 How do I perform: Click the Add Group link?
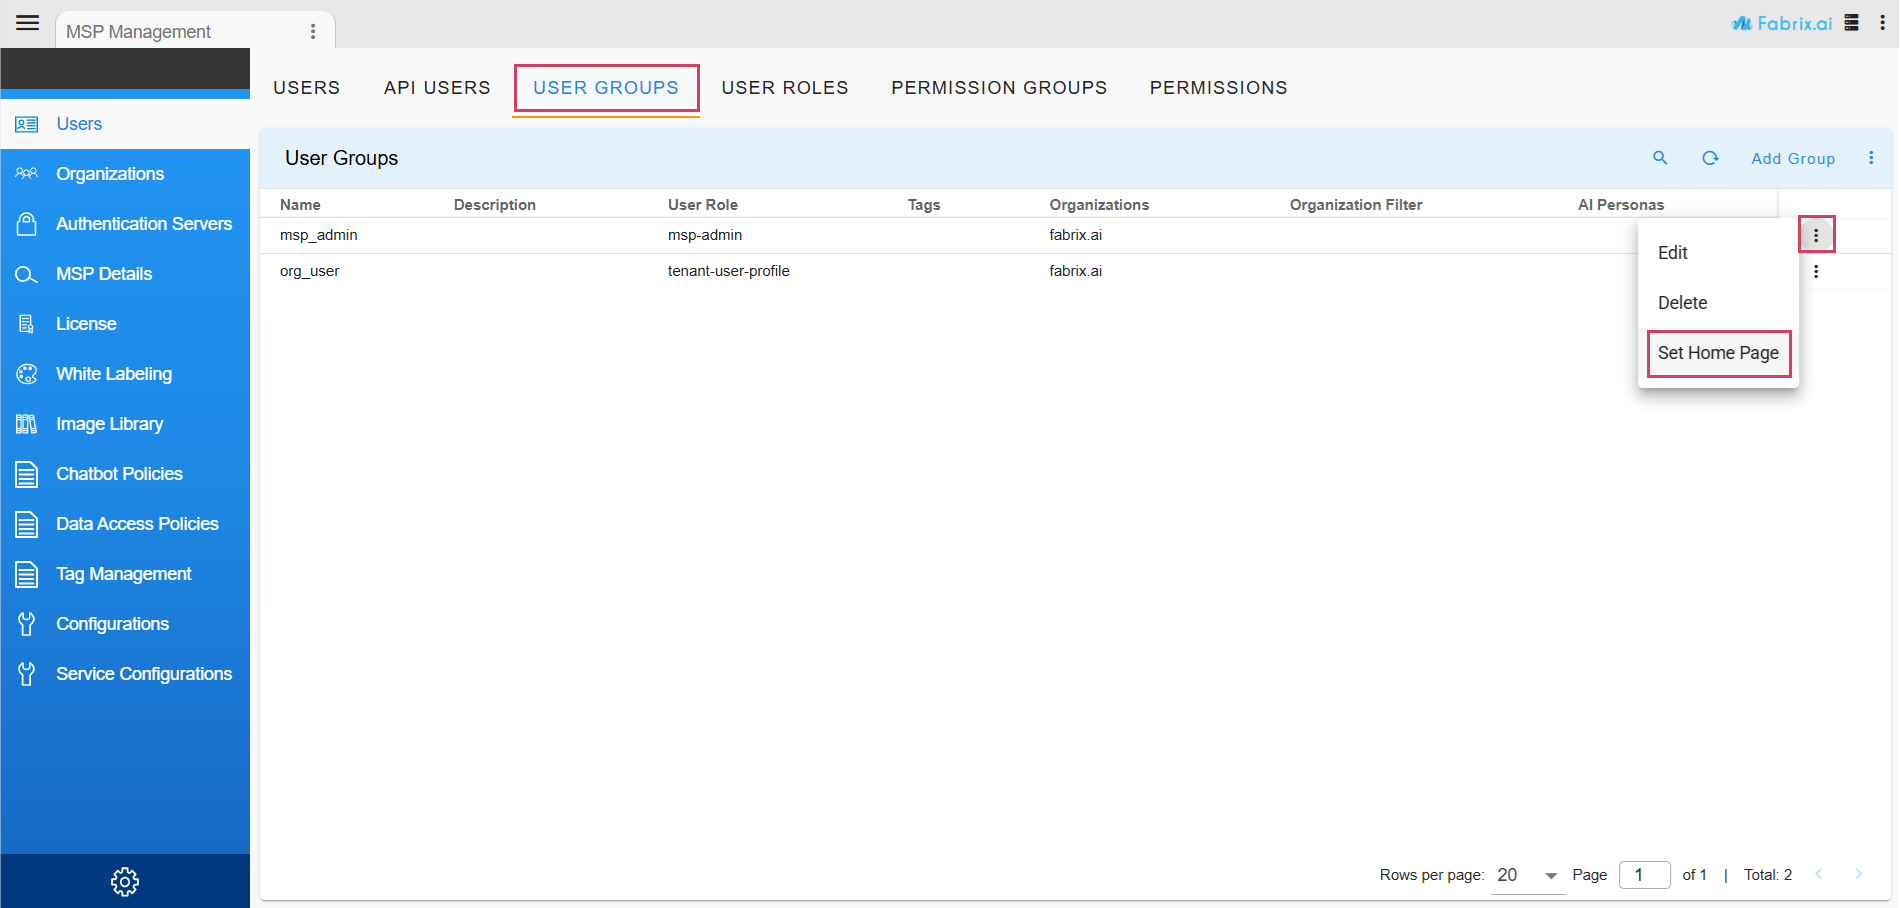click(1793, 158)
